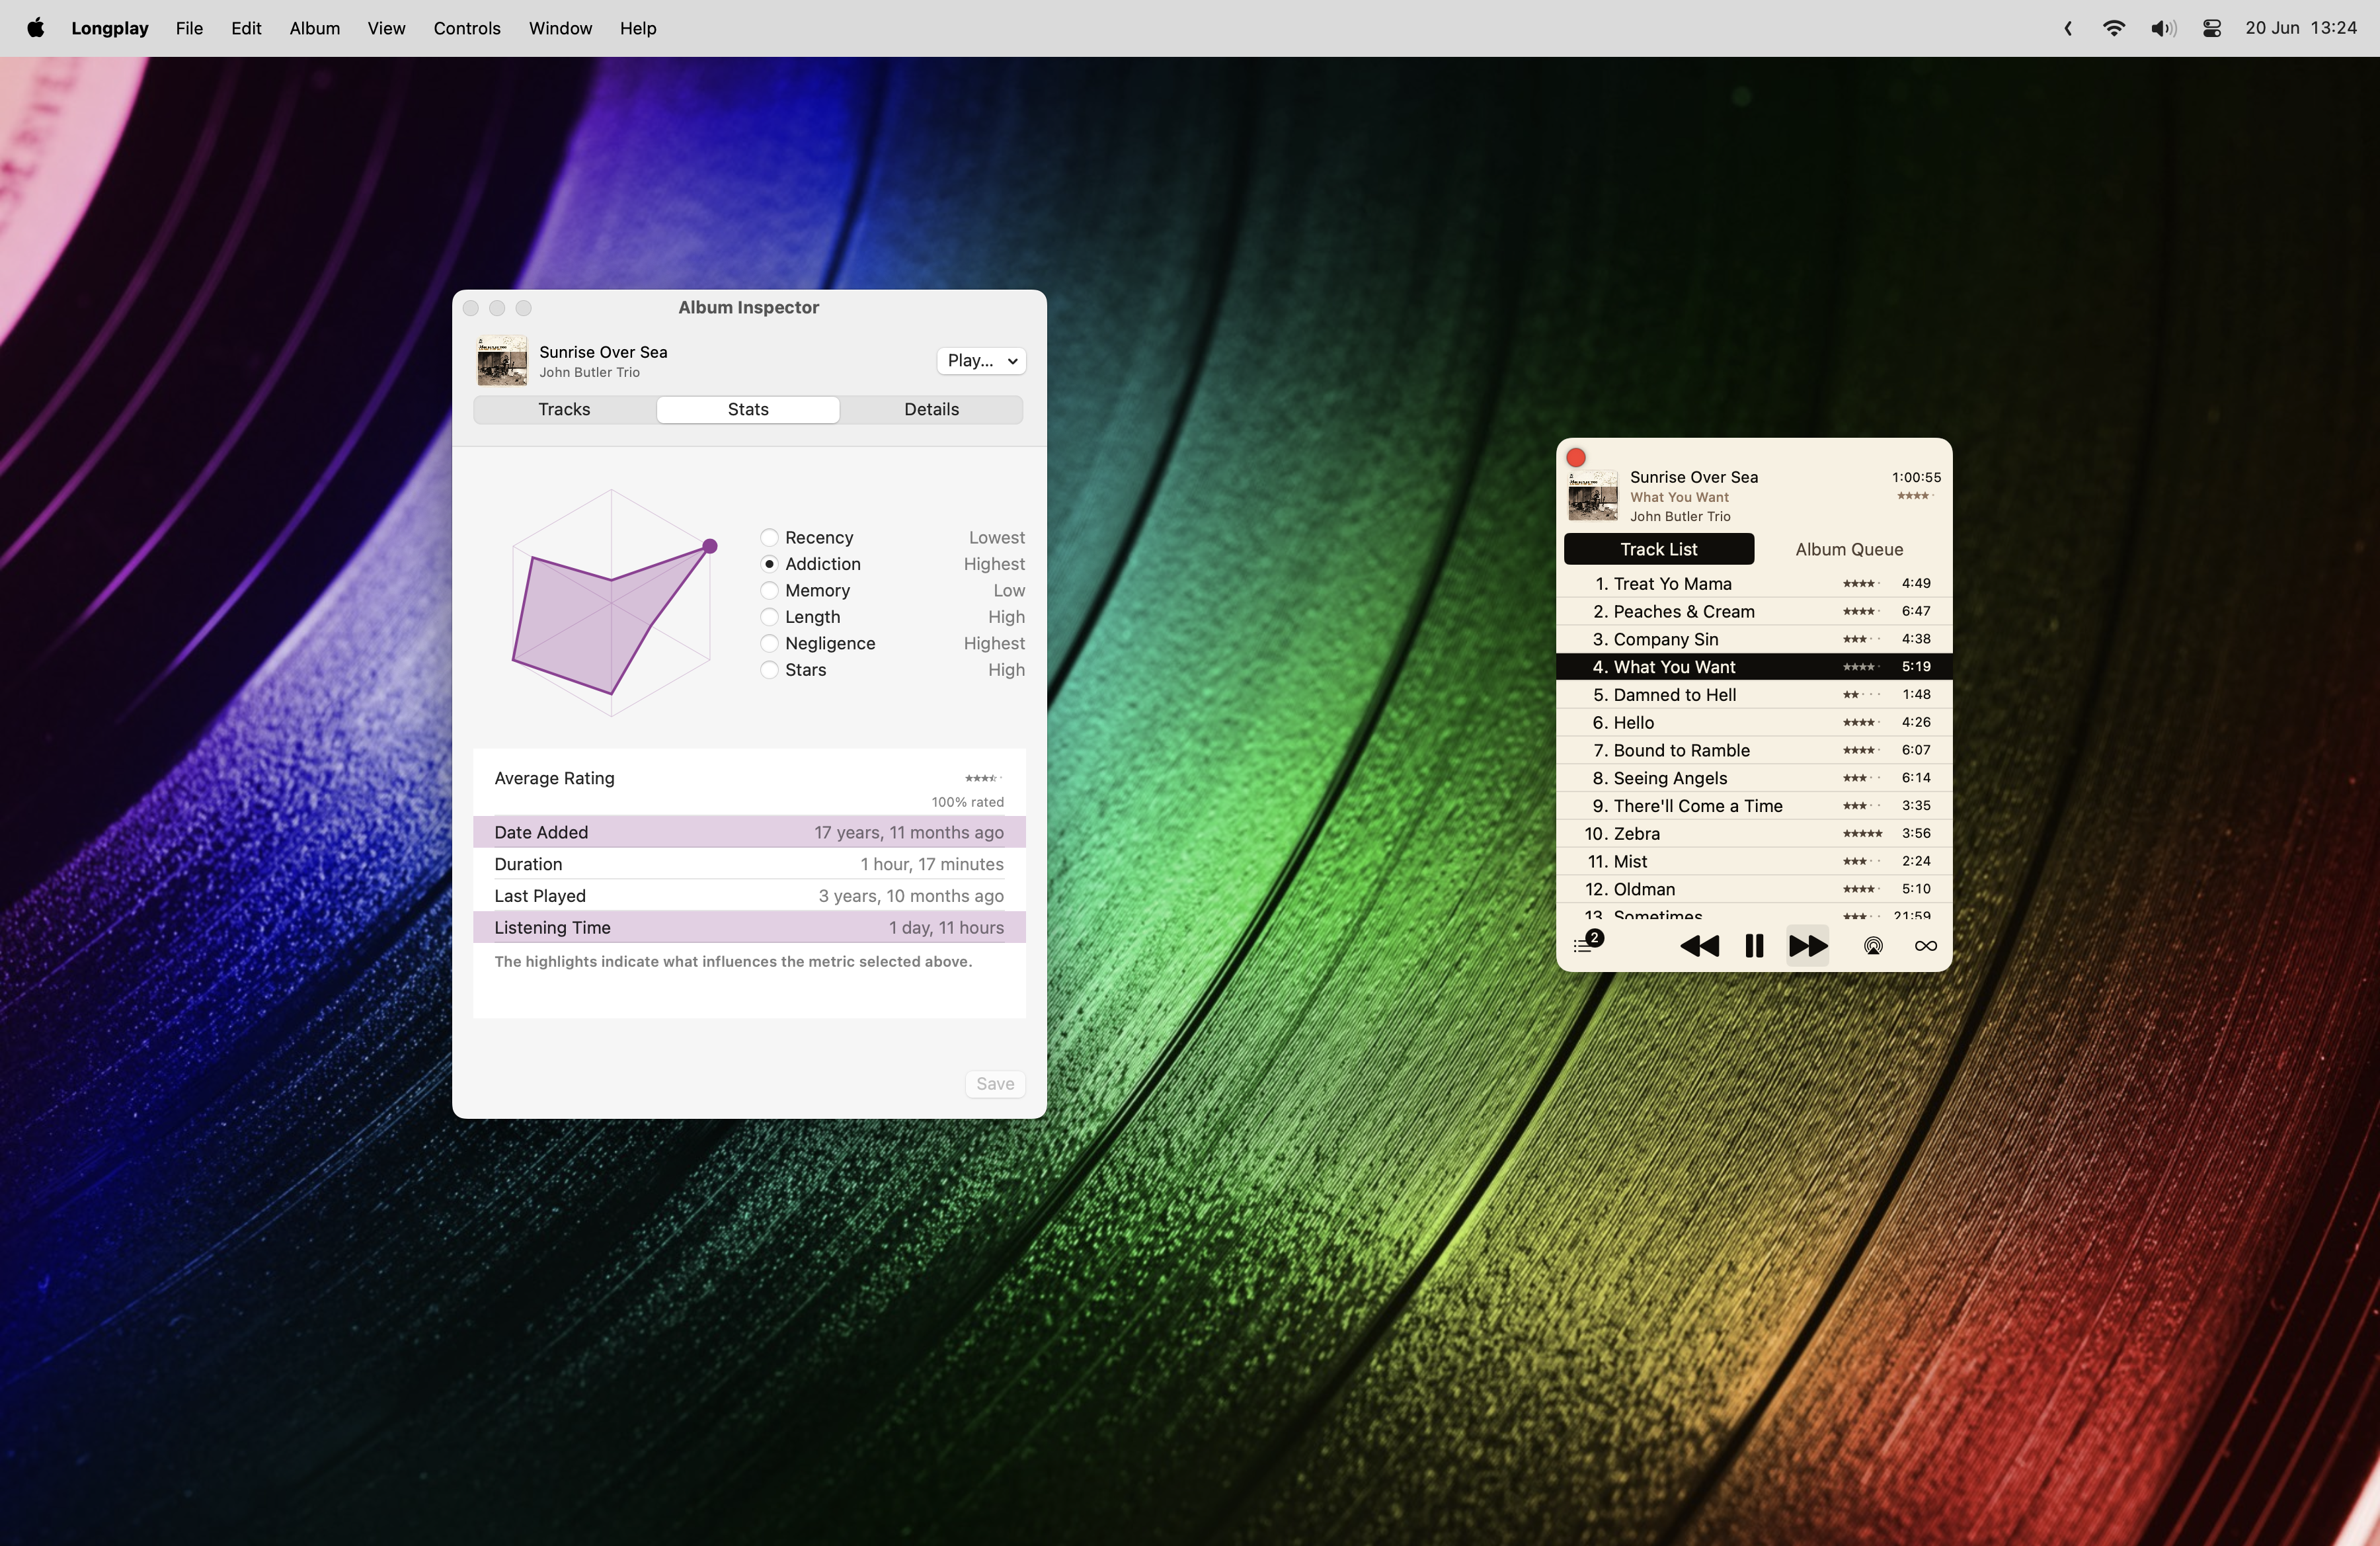Click album artwork in Album Inspector
2380x1546 pixels.
click(502, 360)
